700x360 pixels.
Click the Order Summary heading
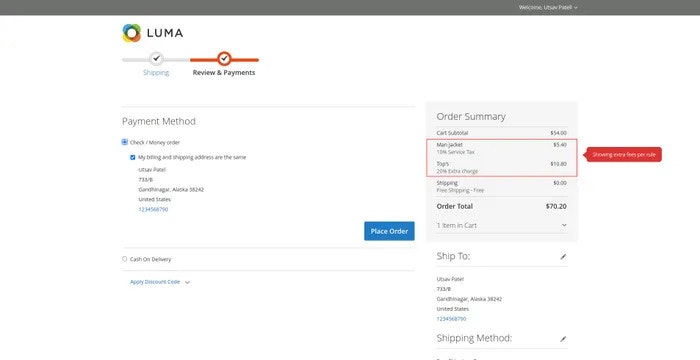(471, 117)
